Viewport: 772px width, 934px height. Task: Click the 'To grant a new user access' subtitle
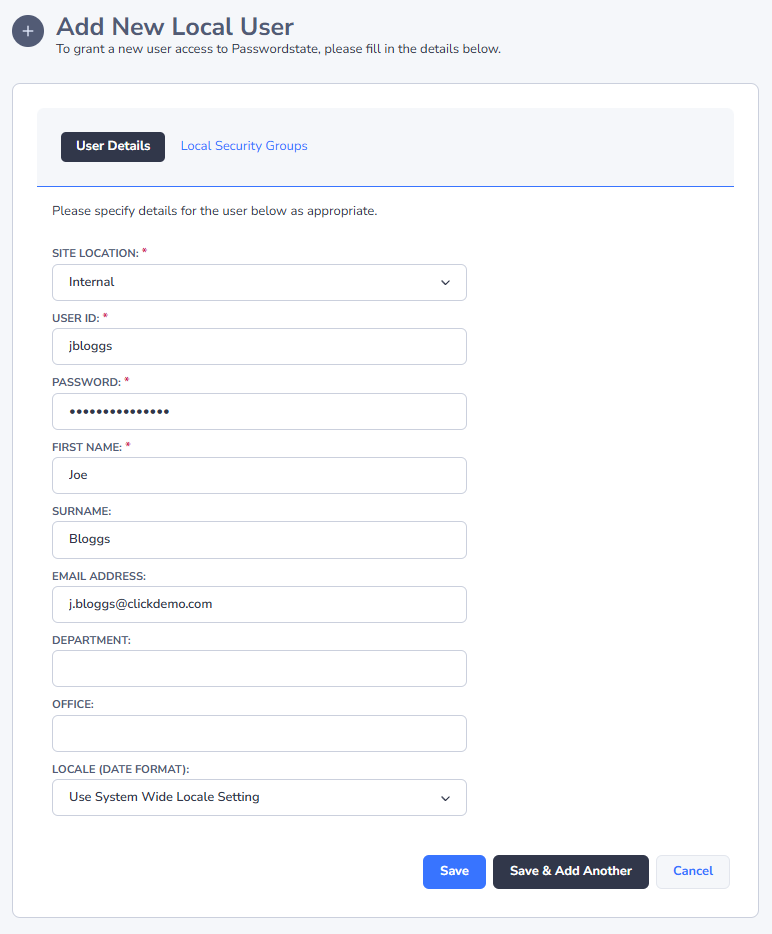click(x=278, y=49)
